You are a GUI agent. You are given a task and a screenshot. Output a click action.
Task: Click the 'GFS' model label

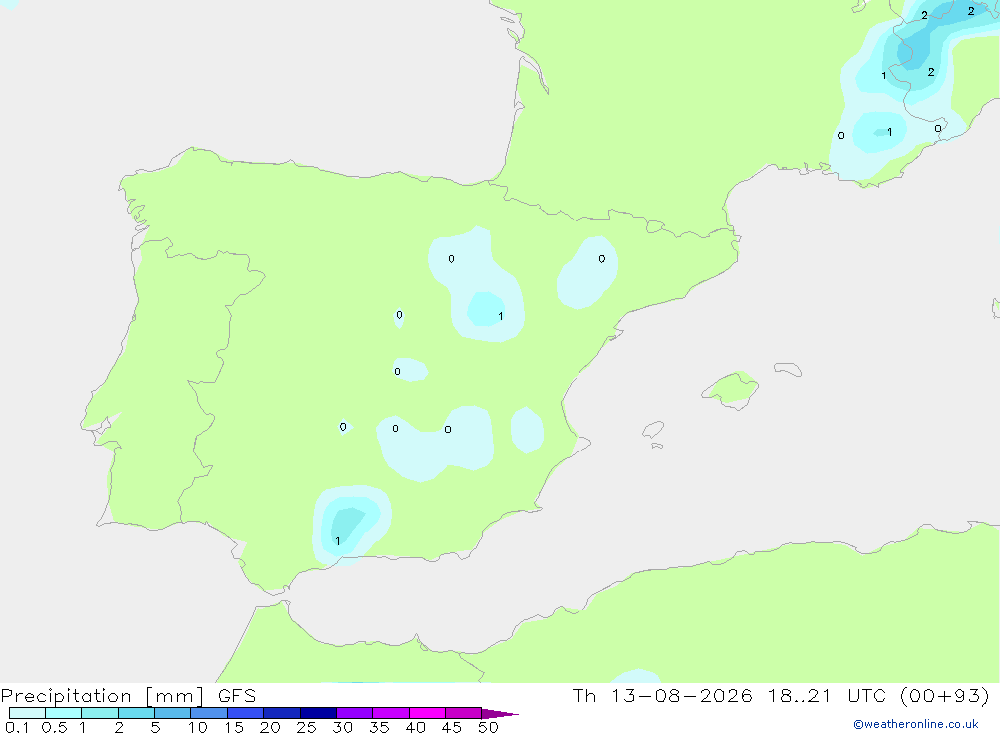pos(237,696)
